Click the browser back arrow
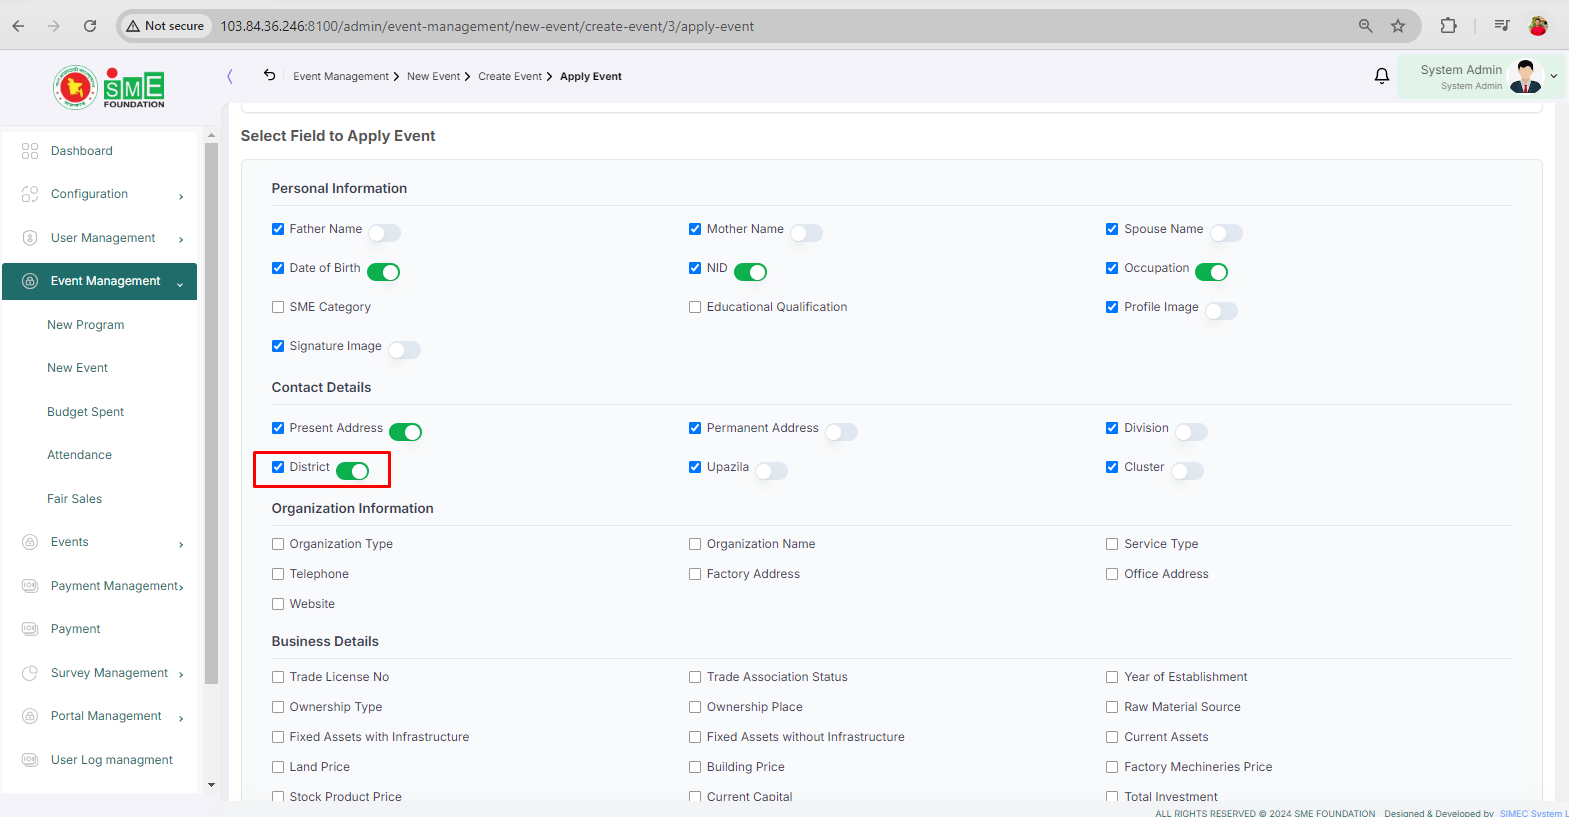This screenshot has width=1569, height=817. (18, 26)
